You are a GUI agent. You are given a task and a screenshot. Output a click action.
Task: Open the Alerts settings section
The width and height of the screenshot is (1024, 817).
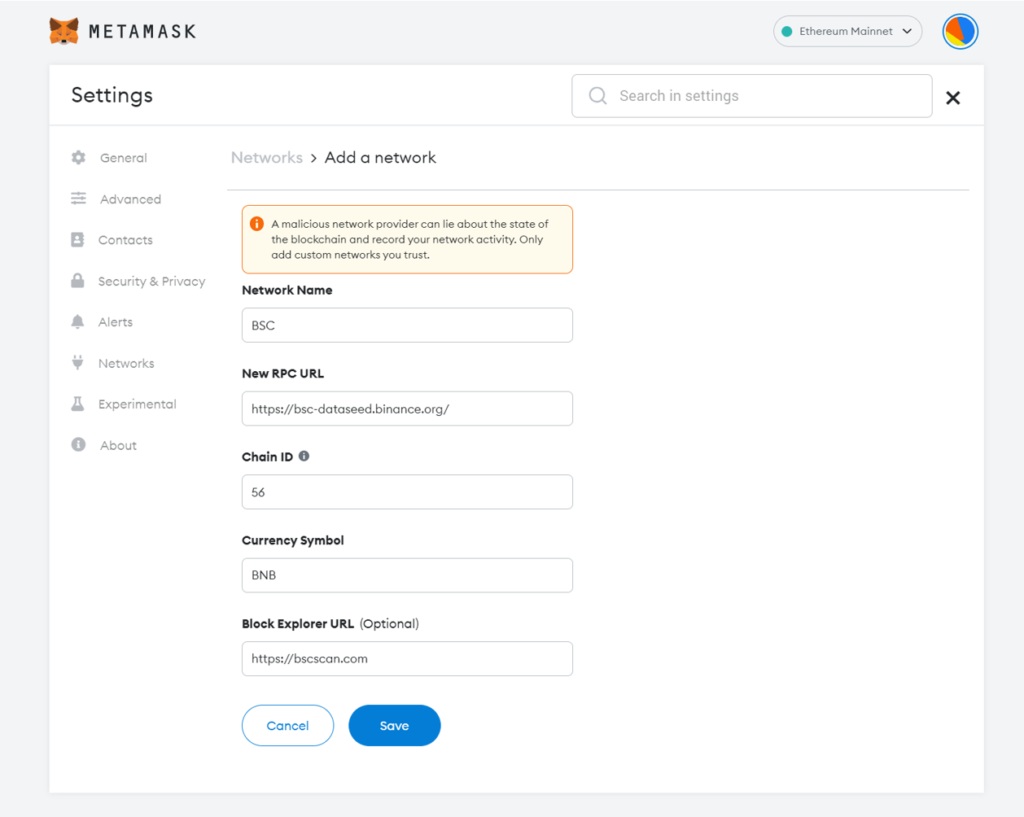click(x=116, y=322)
